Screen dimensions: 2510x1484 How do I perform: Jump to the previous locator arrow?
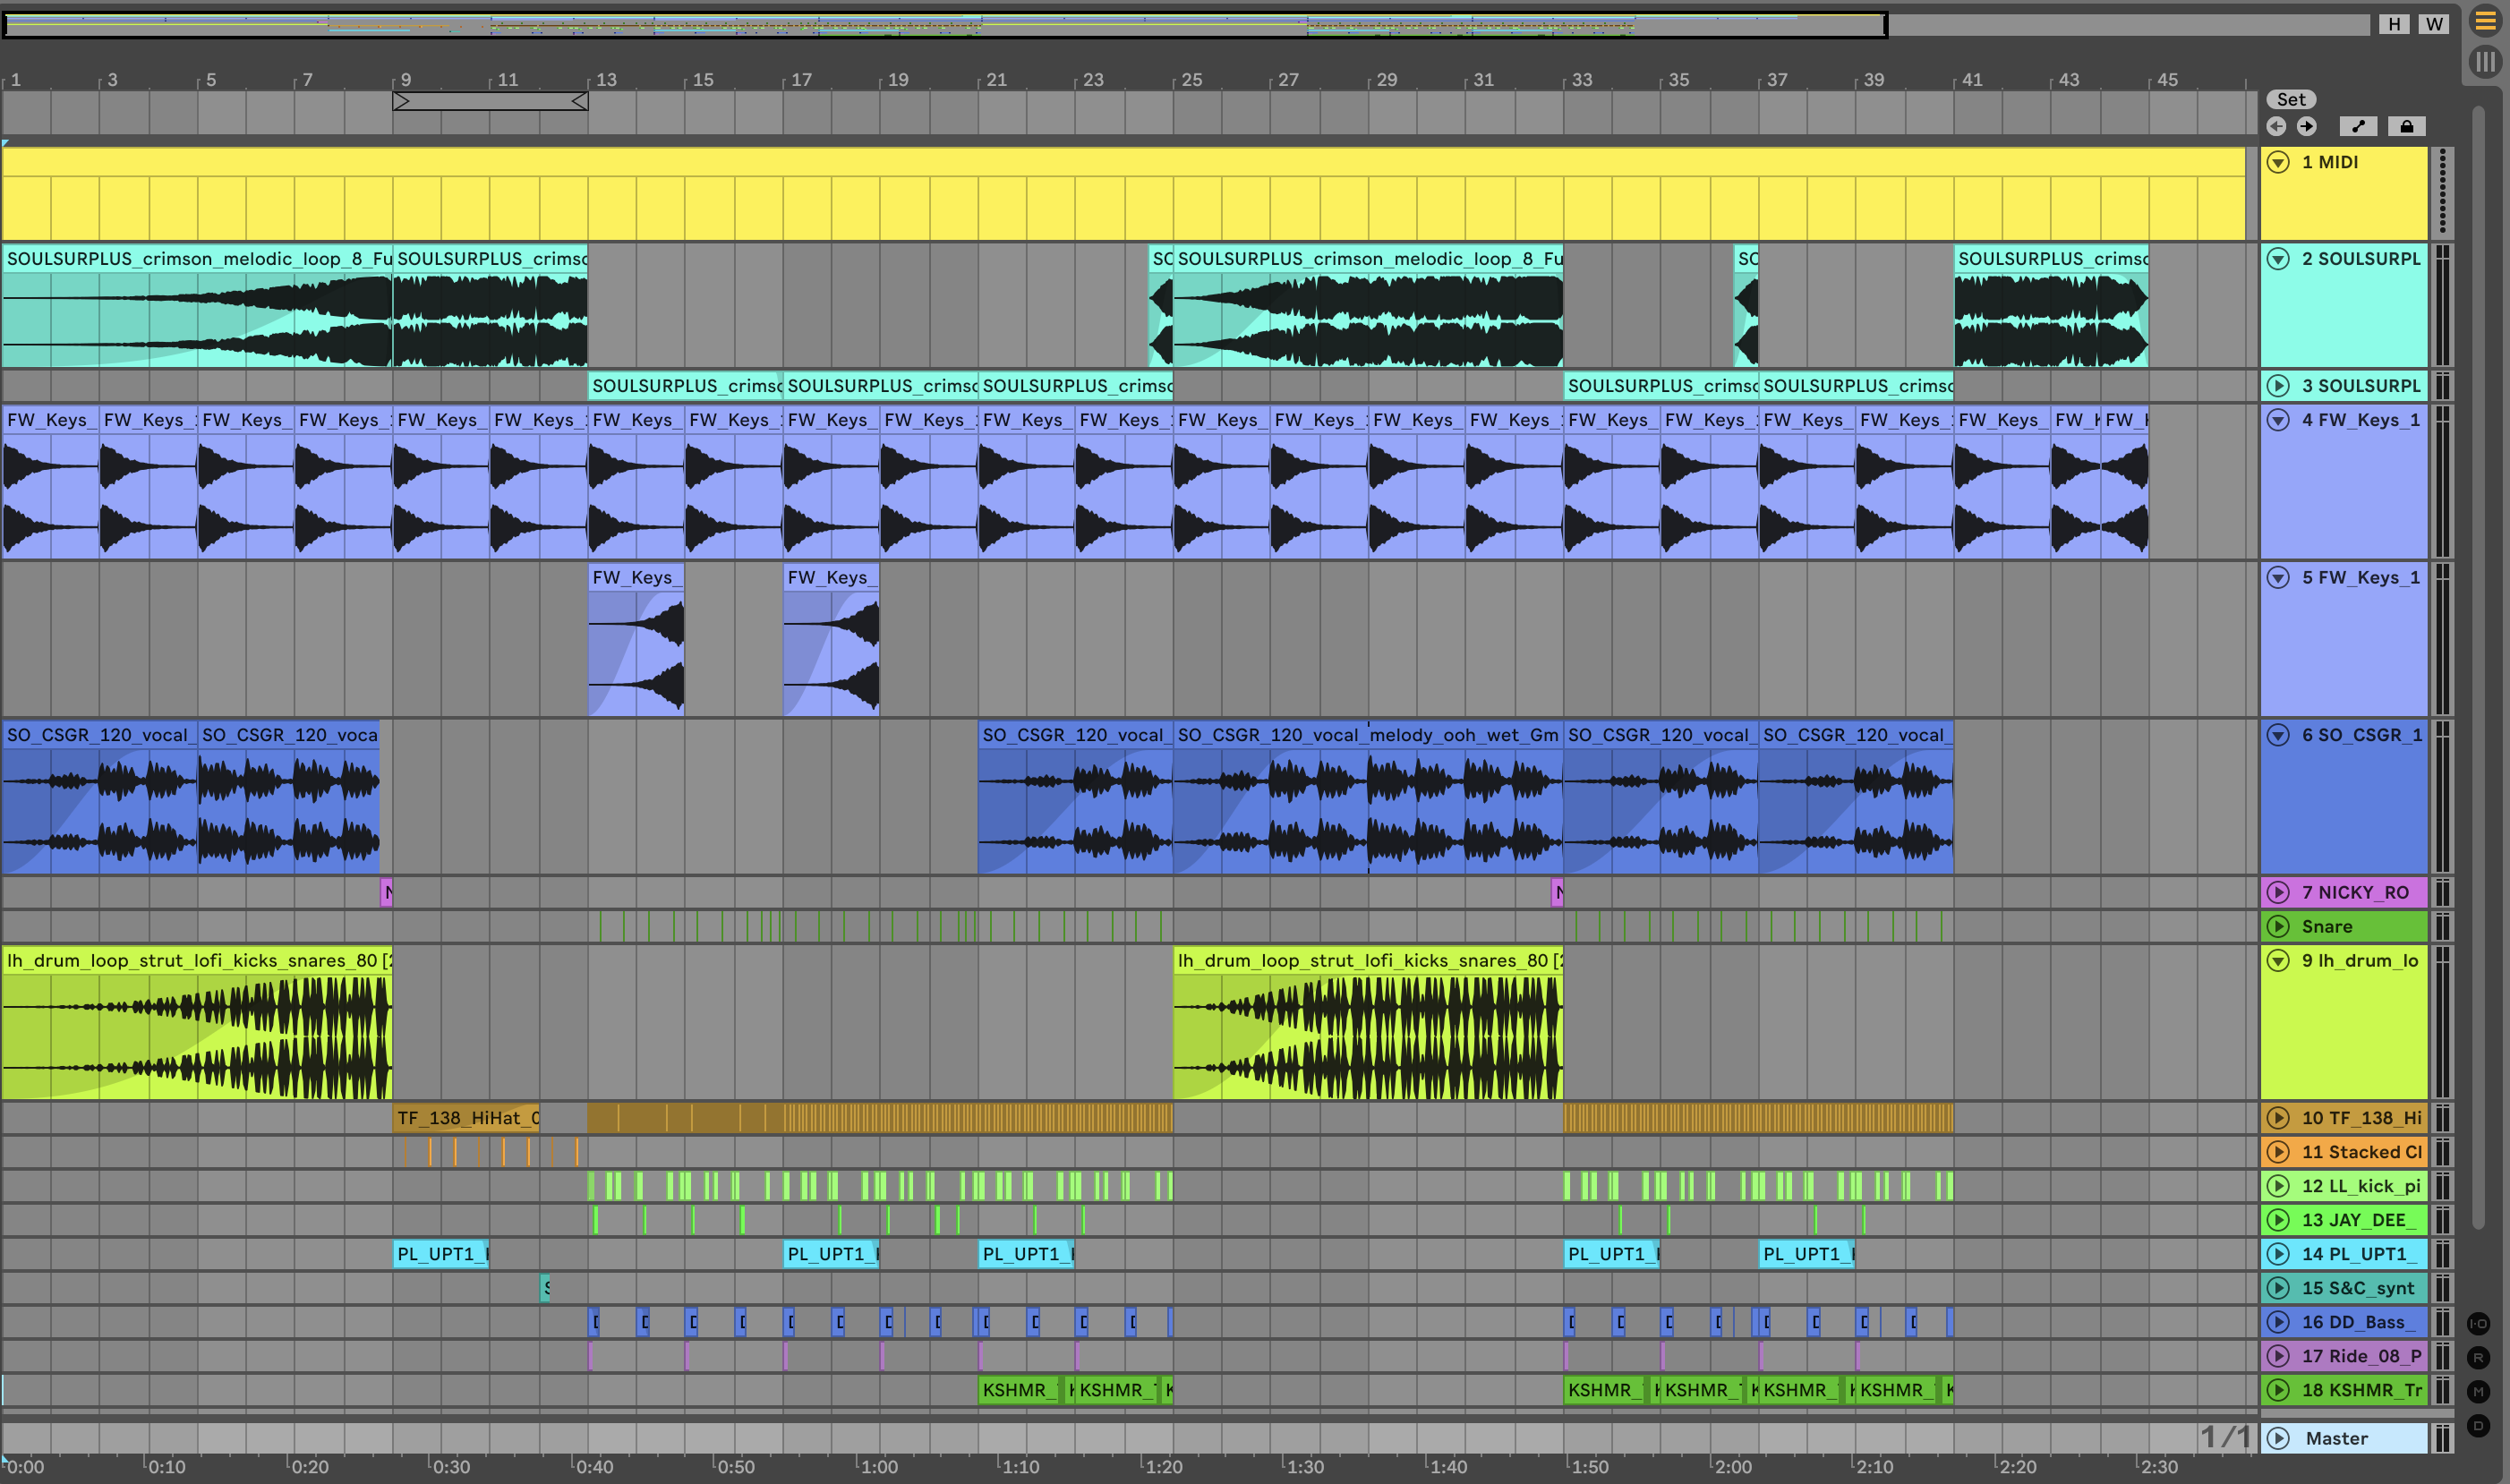[2277, 126]
